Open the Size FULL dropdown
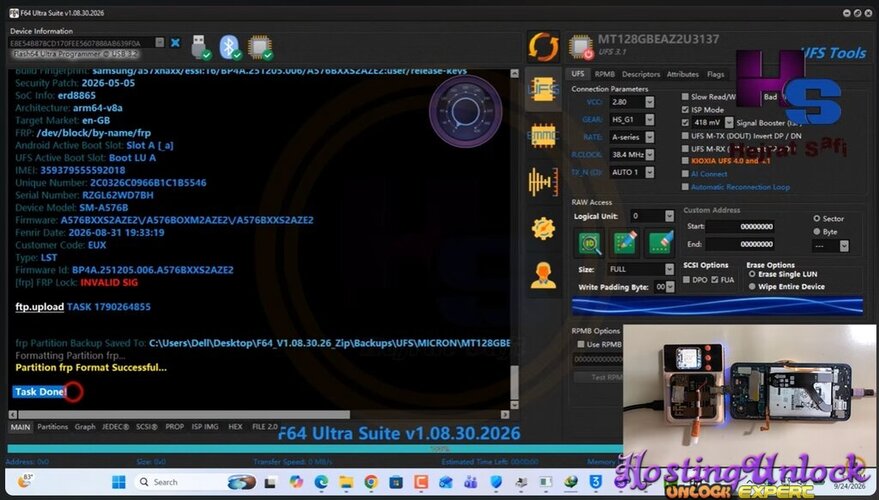Screen dimensions: 879x500 [669, 269]
